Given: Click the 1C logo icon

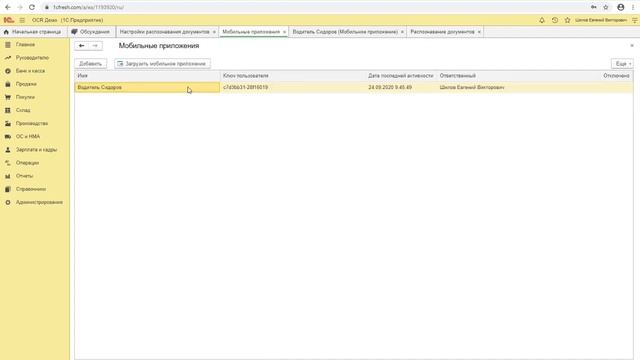Looking at the screenshot, I should pos(9,20).
